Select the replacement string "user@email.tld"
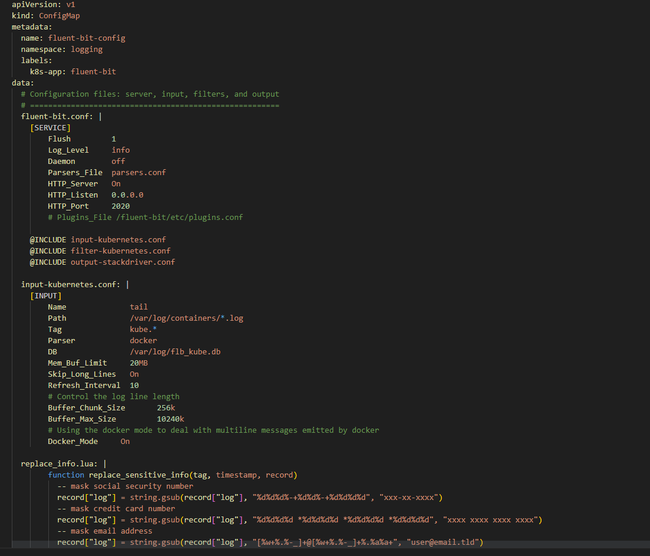 [x=443, y=542]
